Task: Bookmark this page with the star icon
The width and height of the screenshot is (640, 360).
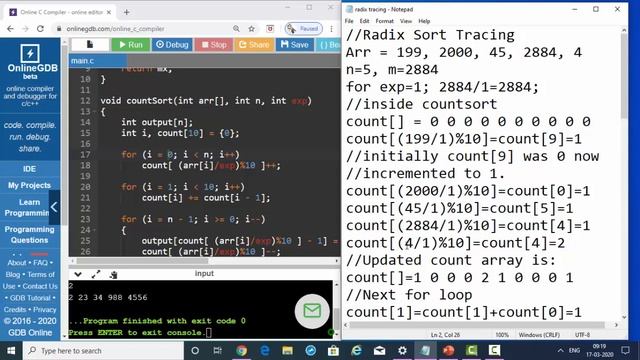Action: (x=251, y=29)
